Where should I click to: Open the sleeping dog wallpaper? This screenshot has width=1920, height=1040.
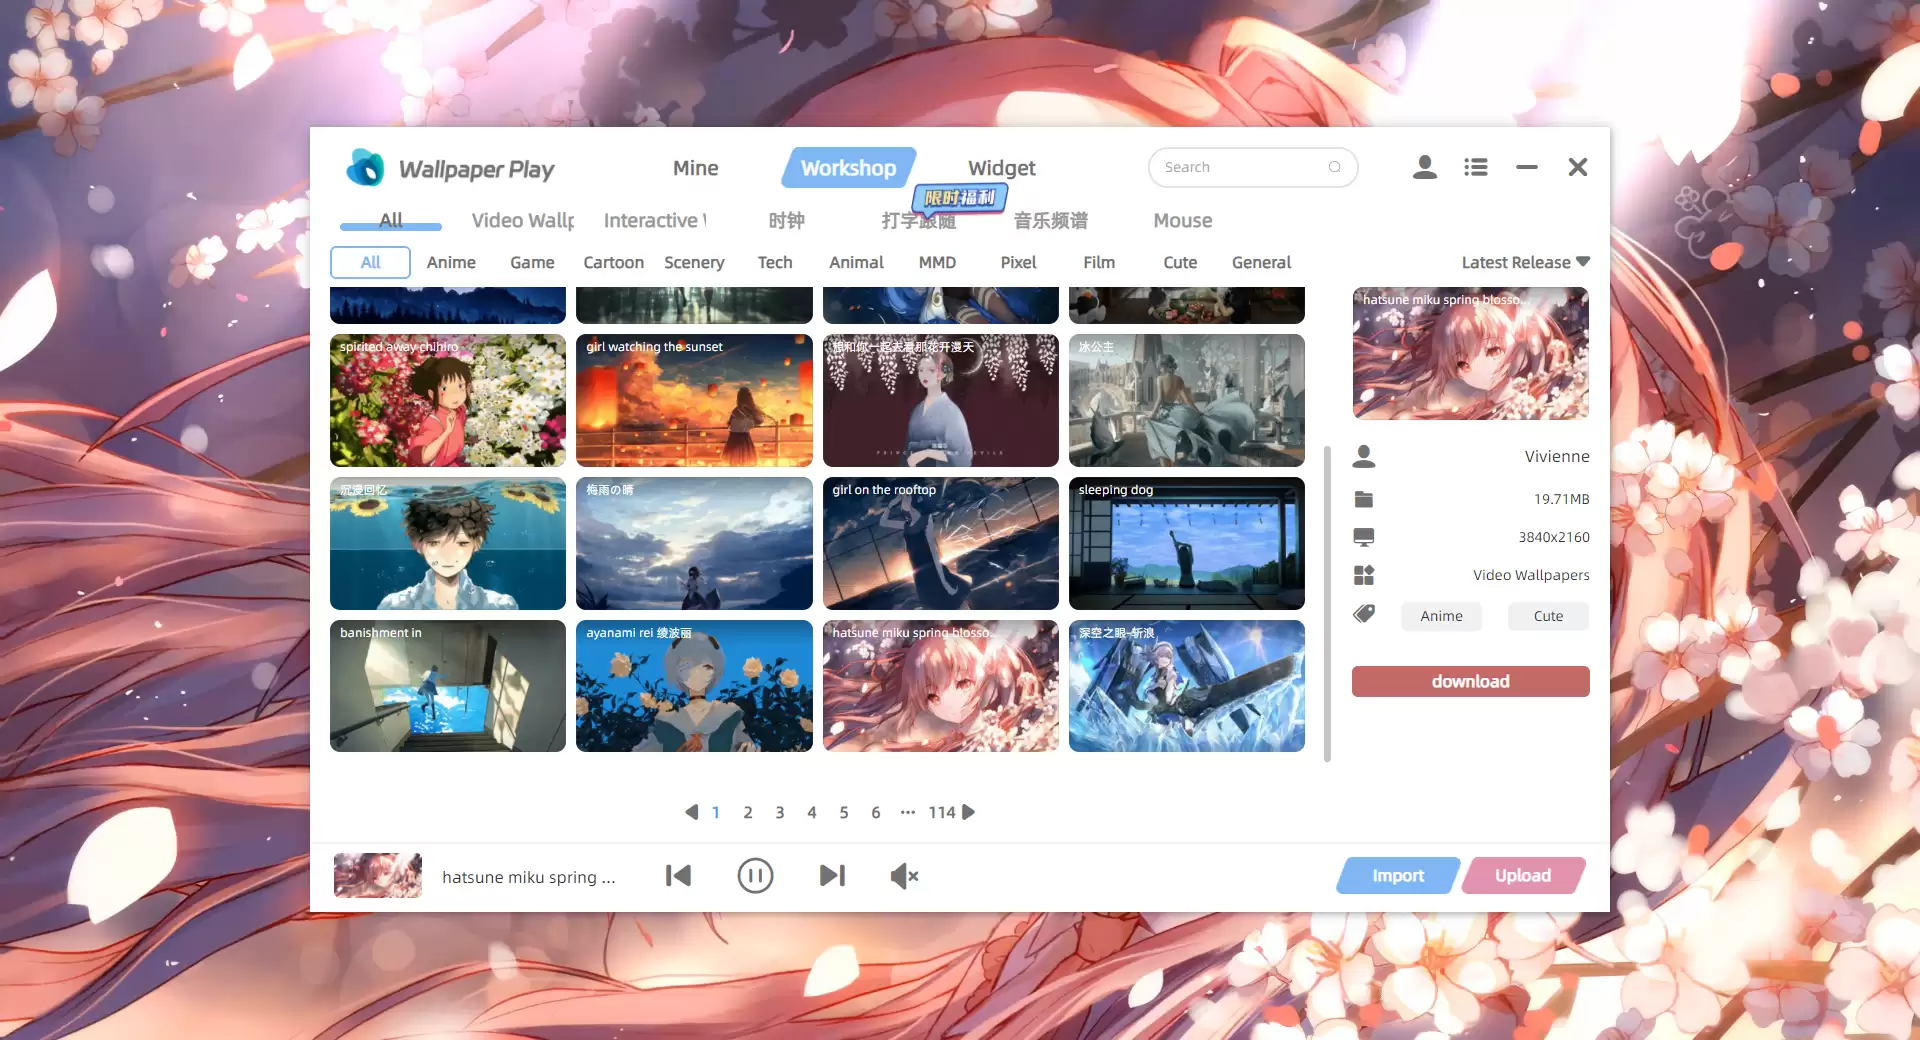[x=1187, y=543]
